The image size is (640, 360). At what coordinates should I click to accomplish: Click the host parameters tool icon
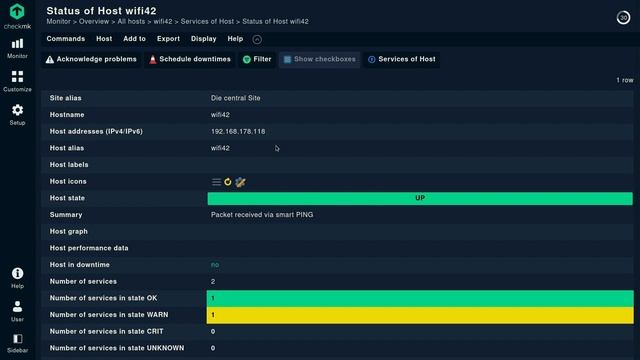coord(240,182)
